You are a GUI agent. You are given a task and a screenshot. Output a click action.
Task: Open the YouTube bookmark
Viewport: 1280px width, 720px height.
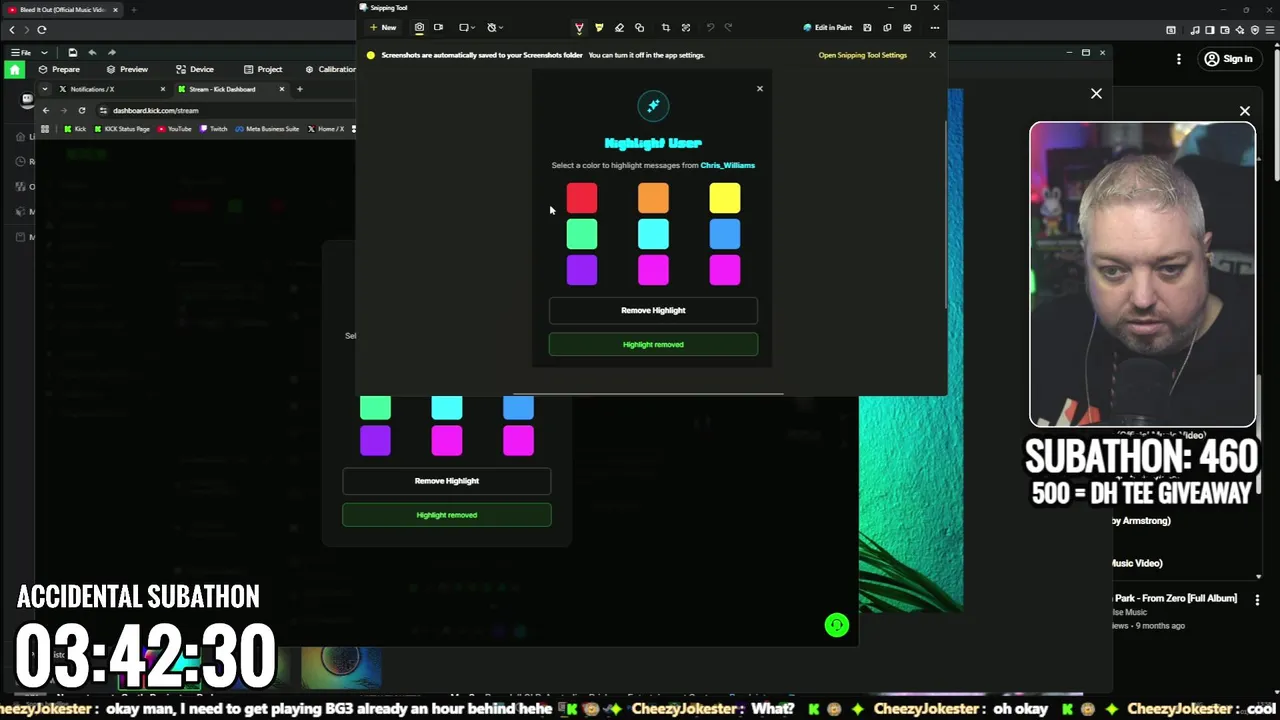(174, 129)
